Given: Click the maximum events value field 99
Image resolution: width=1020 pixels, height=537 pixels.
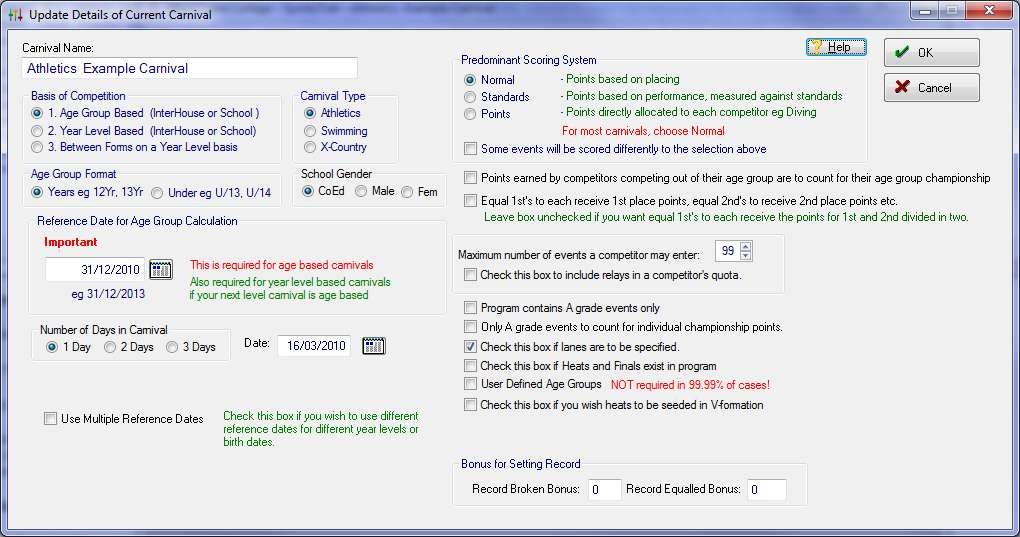Looking at the screenshot, I should coord(727,251).
